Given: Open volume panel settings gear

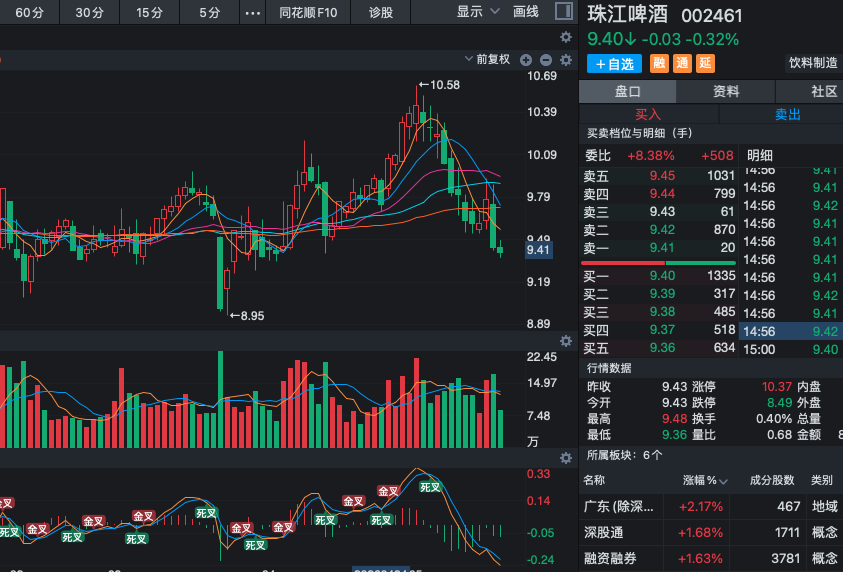Looking at the screenshot, I should 566,341.
